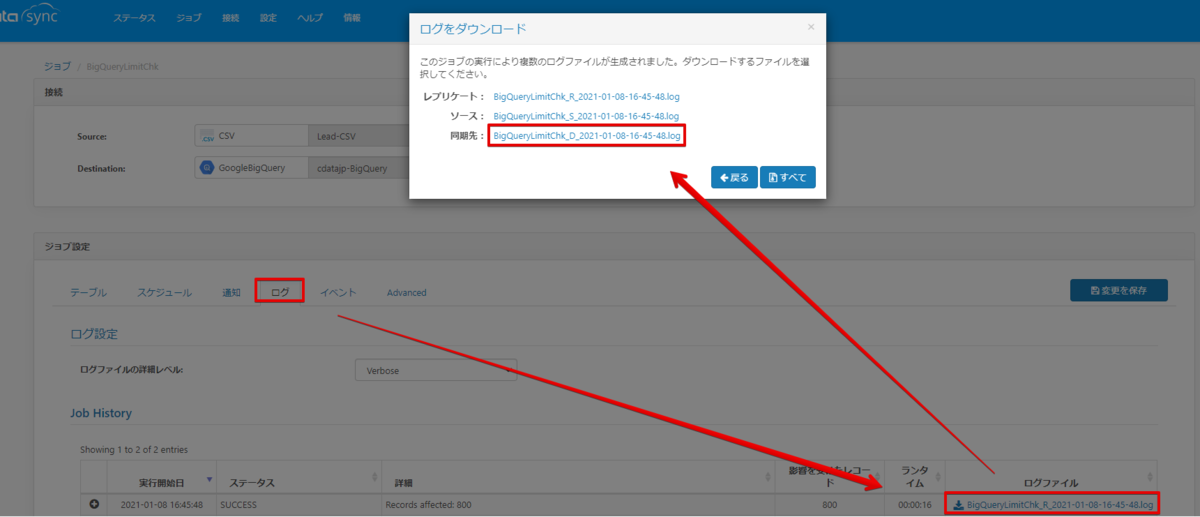
Task: Switch to the Advanced tab
Action: [406, 292]
